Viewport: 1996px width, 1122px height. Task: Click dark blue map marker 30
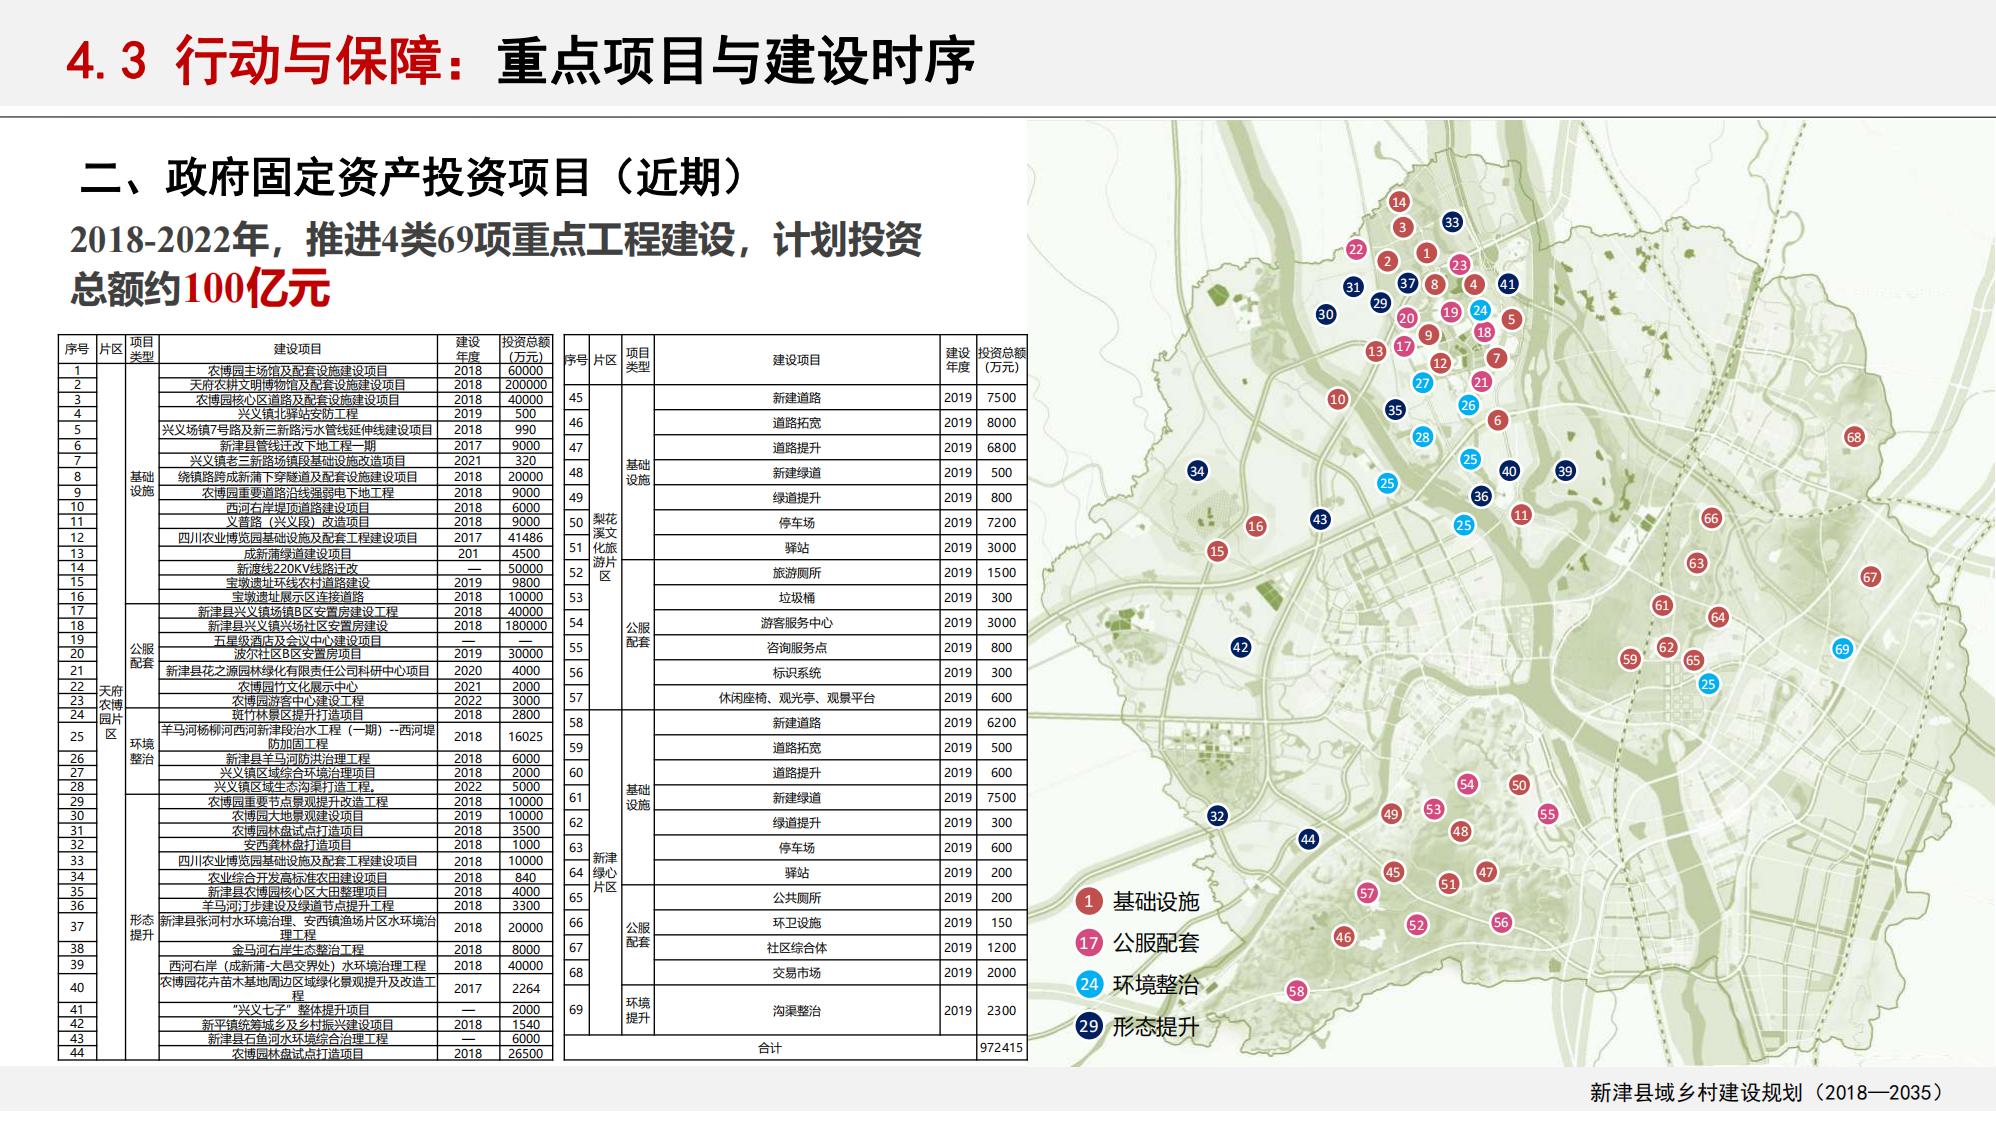pos(1326,314)
